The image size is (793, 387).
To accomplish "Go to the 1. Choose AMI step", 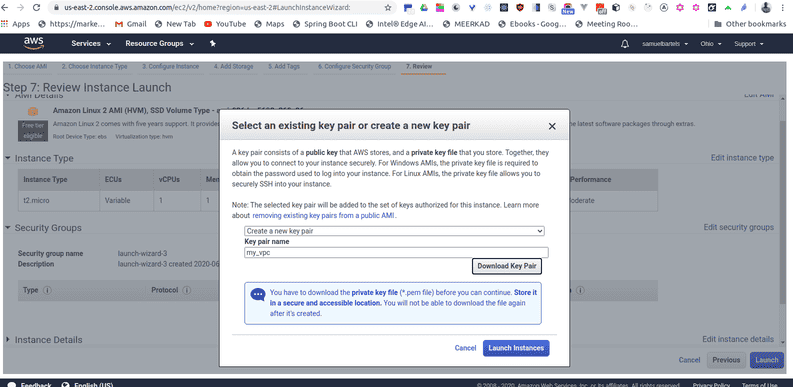I will 27,66.
